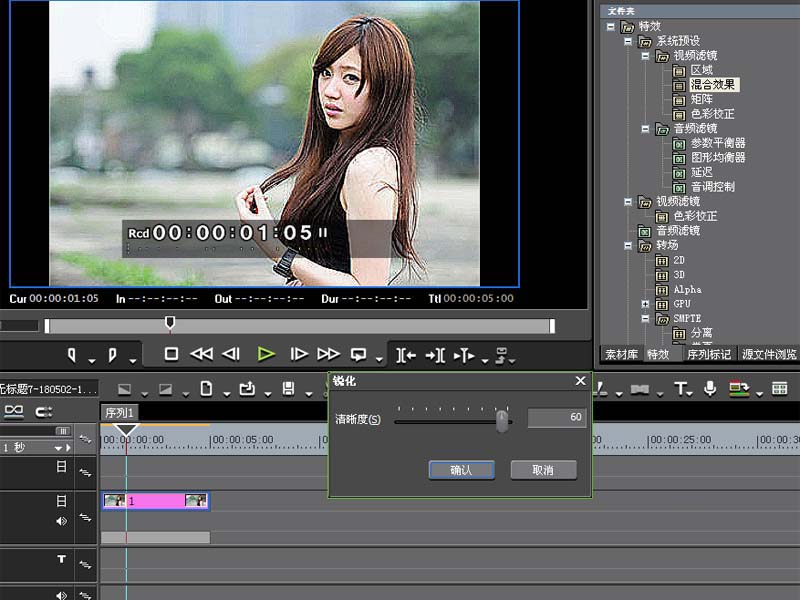Click the Rewind double-arrow icon
The image size is (800, 600).
[202, 354]
